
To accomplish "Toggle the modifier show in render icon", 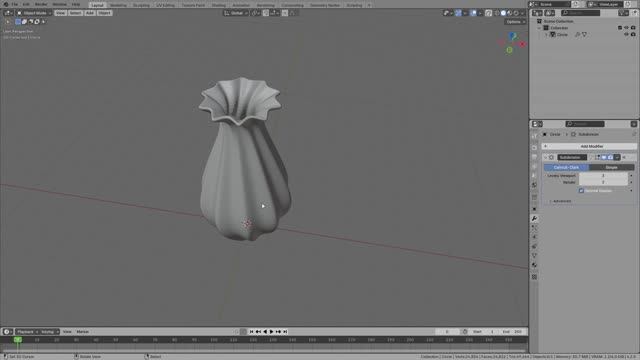I will tap(610, 157).
